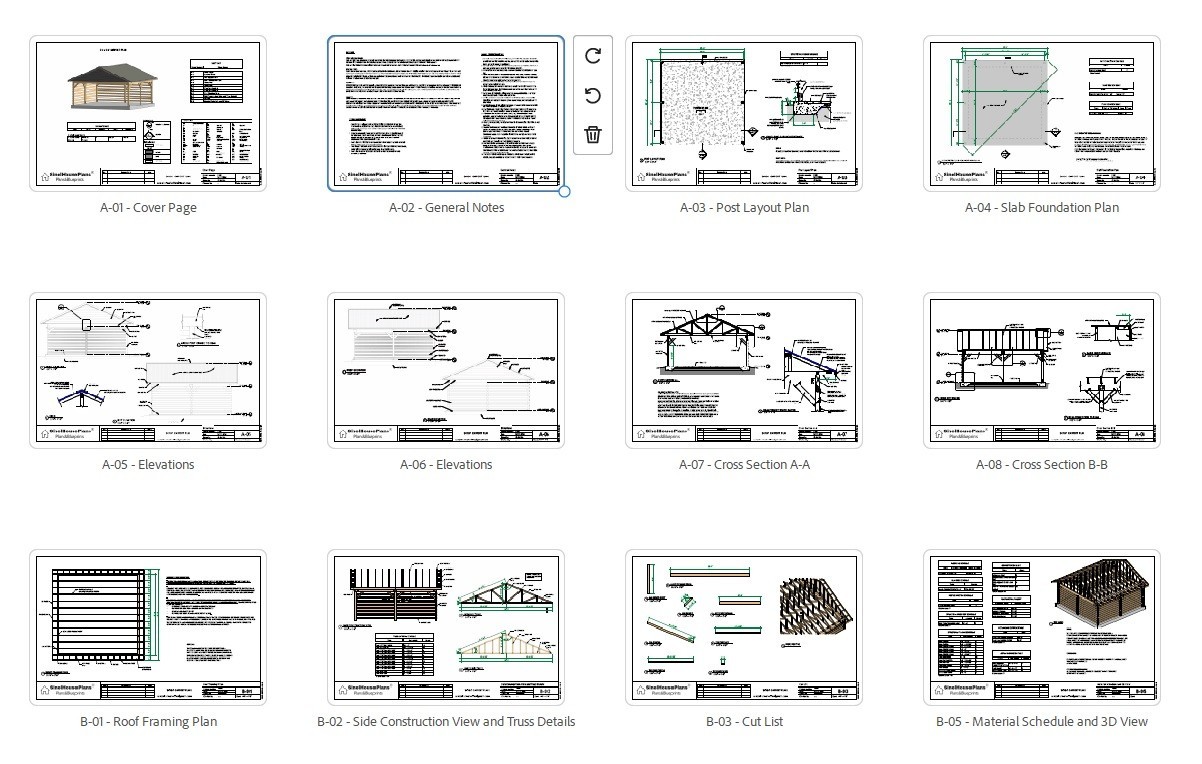Select the B-01 Roof Framing Plan thumbnail
Image resolution: width=1202 pixels, height=764 pixels.
[148, 627]
